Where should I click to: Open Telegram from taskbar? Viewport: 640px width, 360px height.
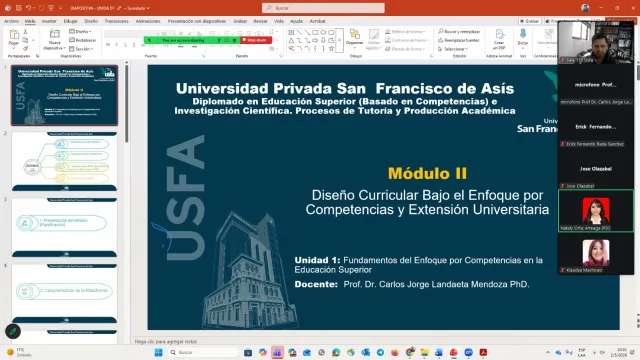[x=380, y=352]
